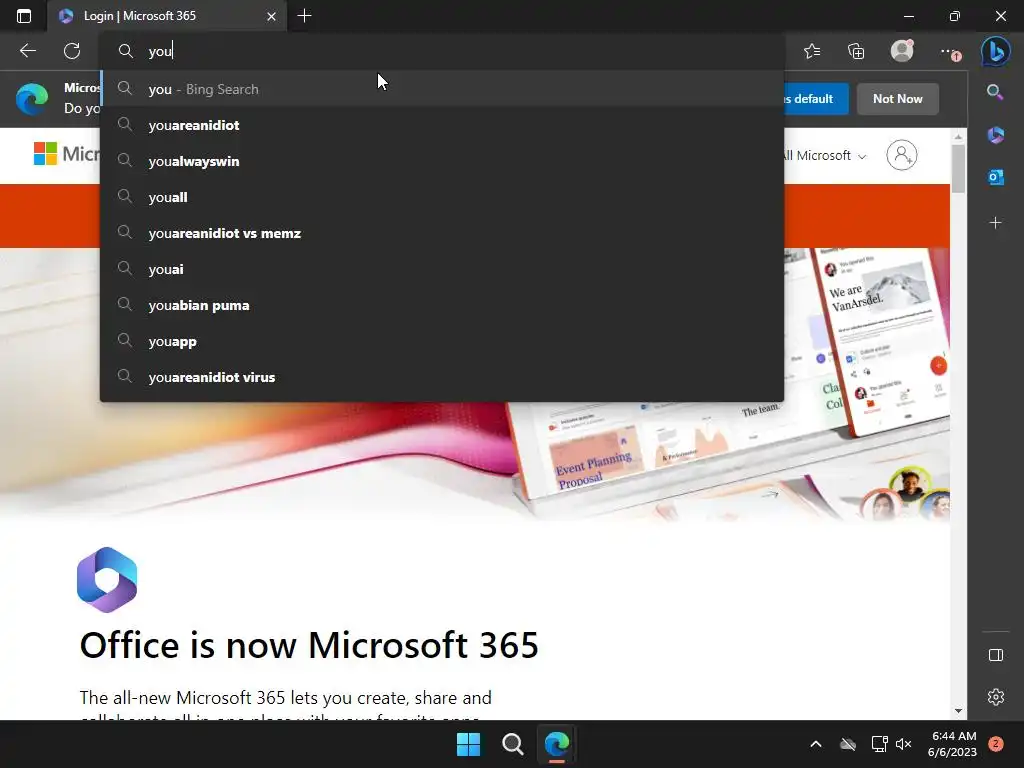Viewport: 1024px width, 768px height.
Task: Open Settings and more ellipsis menu
Action: [x=949, y=51]
